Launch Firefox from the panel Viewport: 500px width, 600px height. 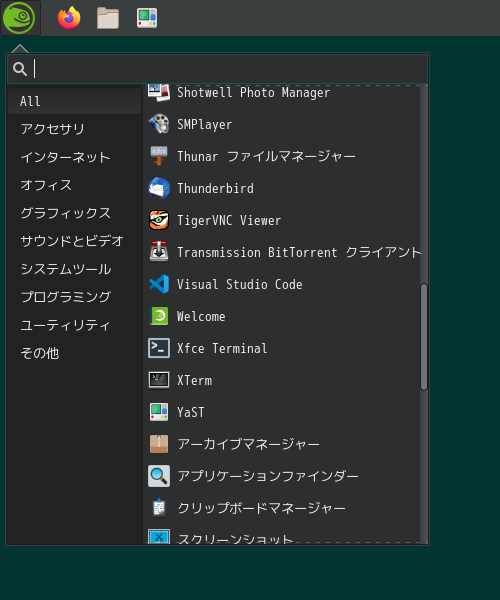69,18
